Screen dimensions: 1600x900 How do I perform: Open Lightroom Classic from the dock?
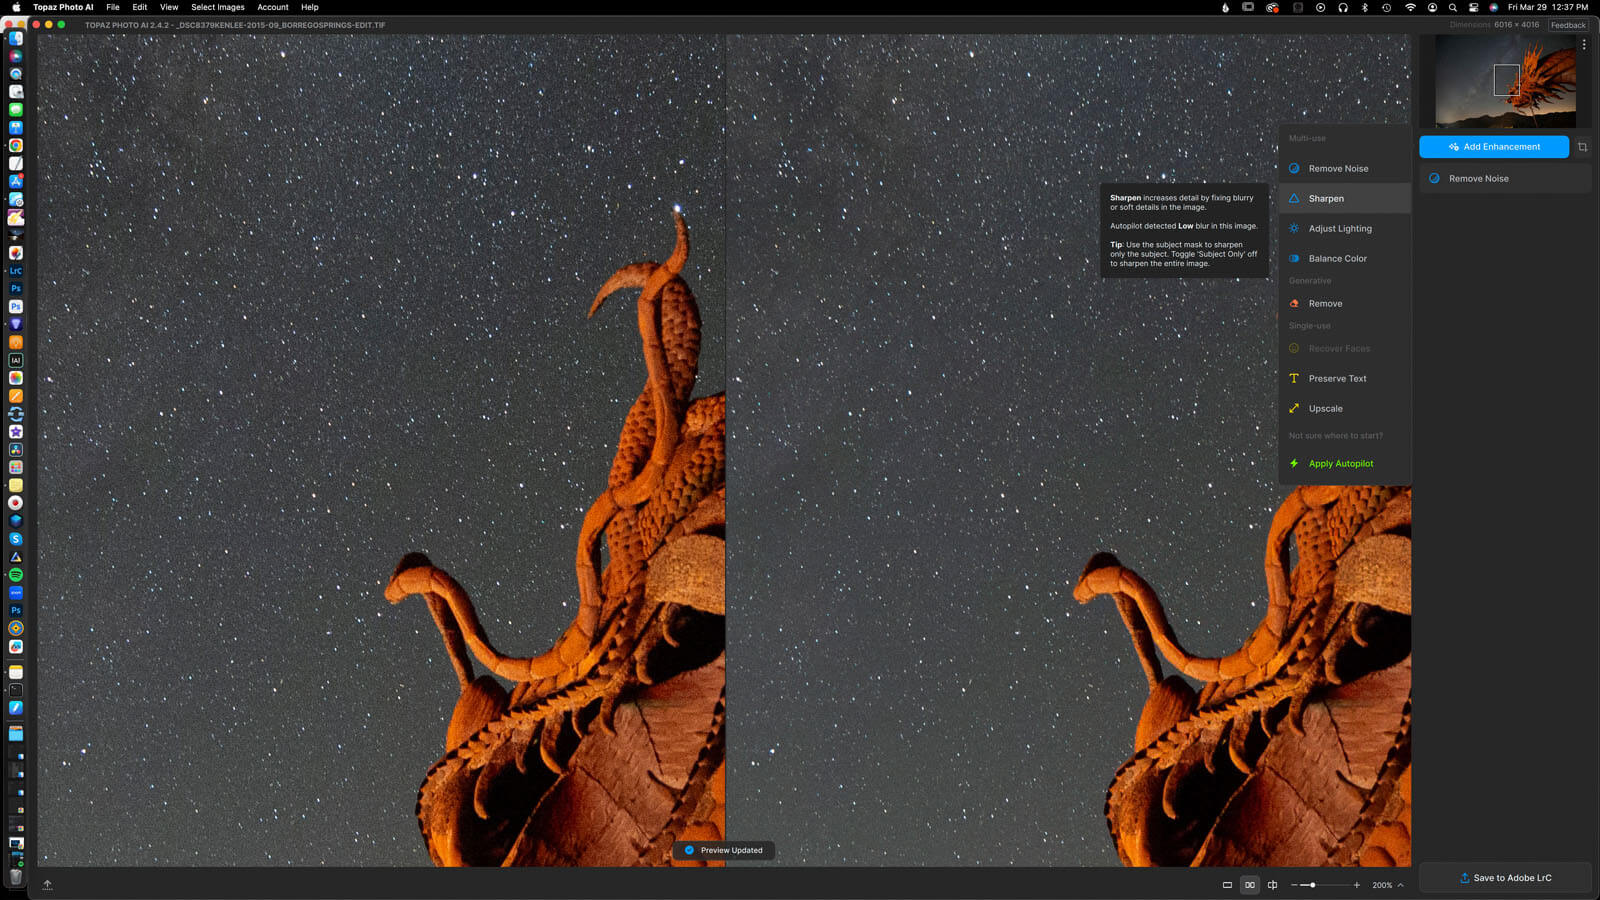pos(16,271)
